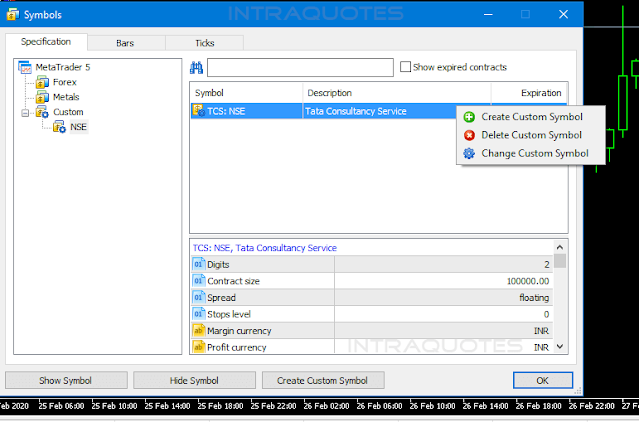Image resolution: width=639 pixels, height=422 pixels.
Task: Minimize the Symbols window
Action: pos(488,14)
